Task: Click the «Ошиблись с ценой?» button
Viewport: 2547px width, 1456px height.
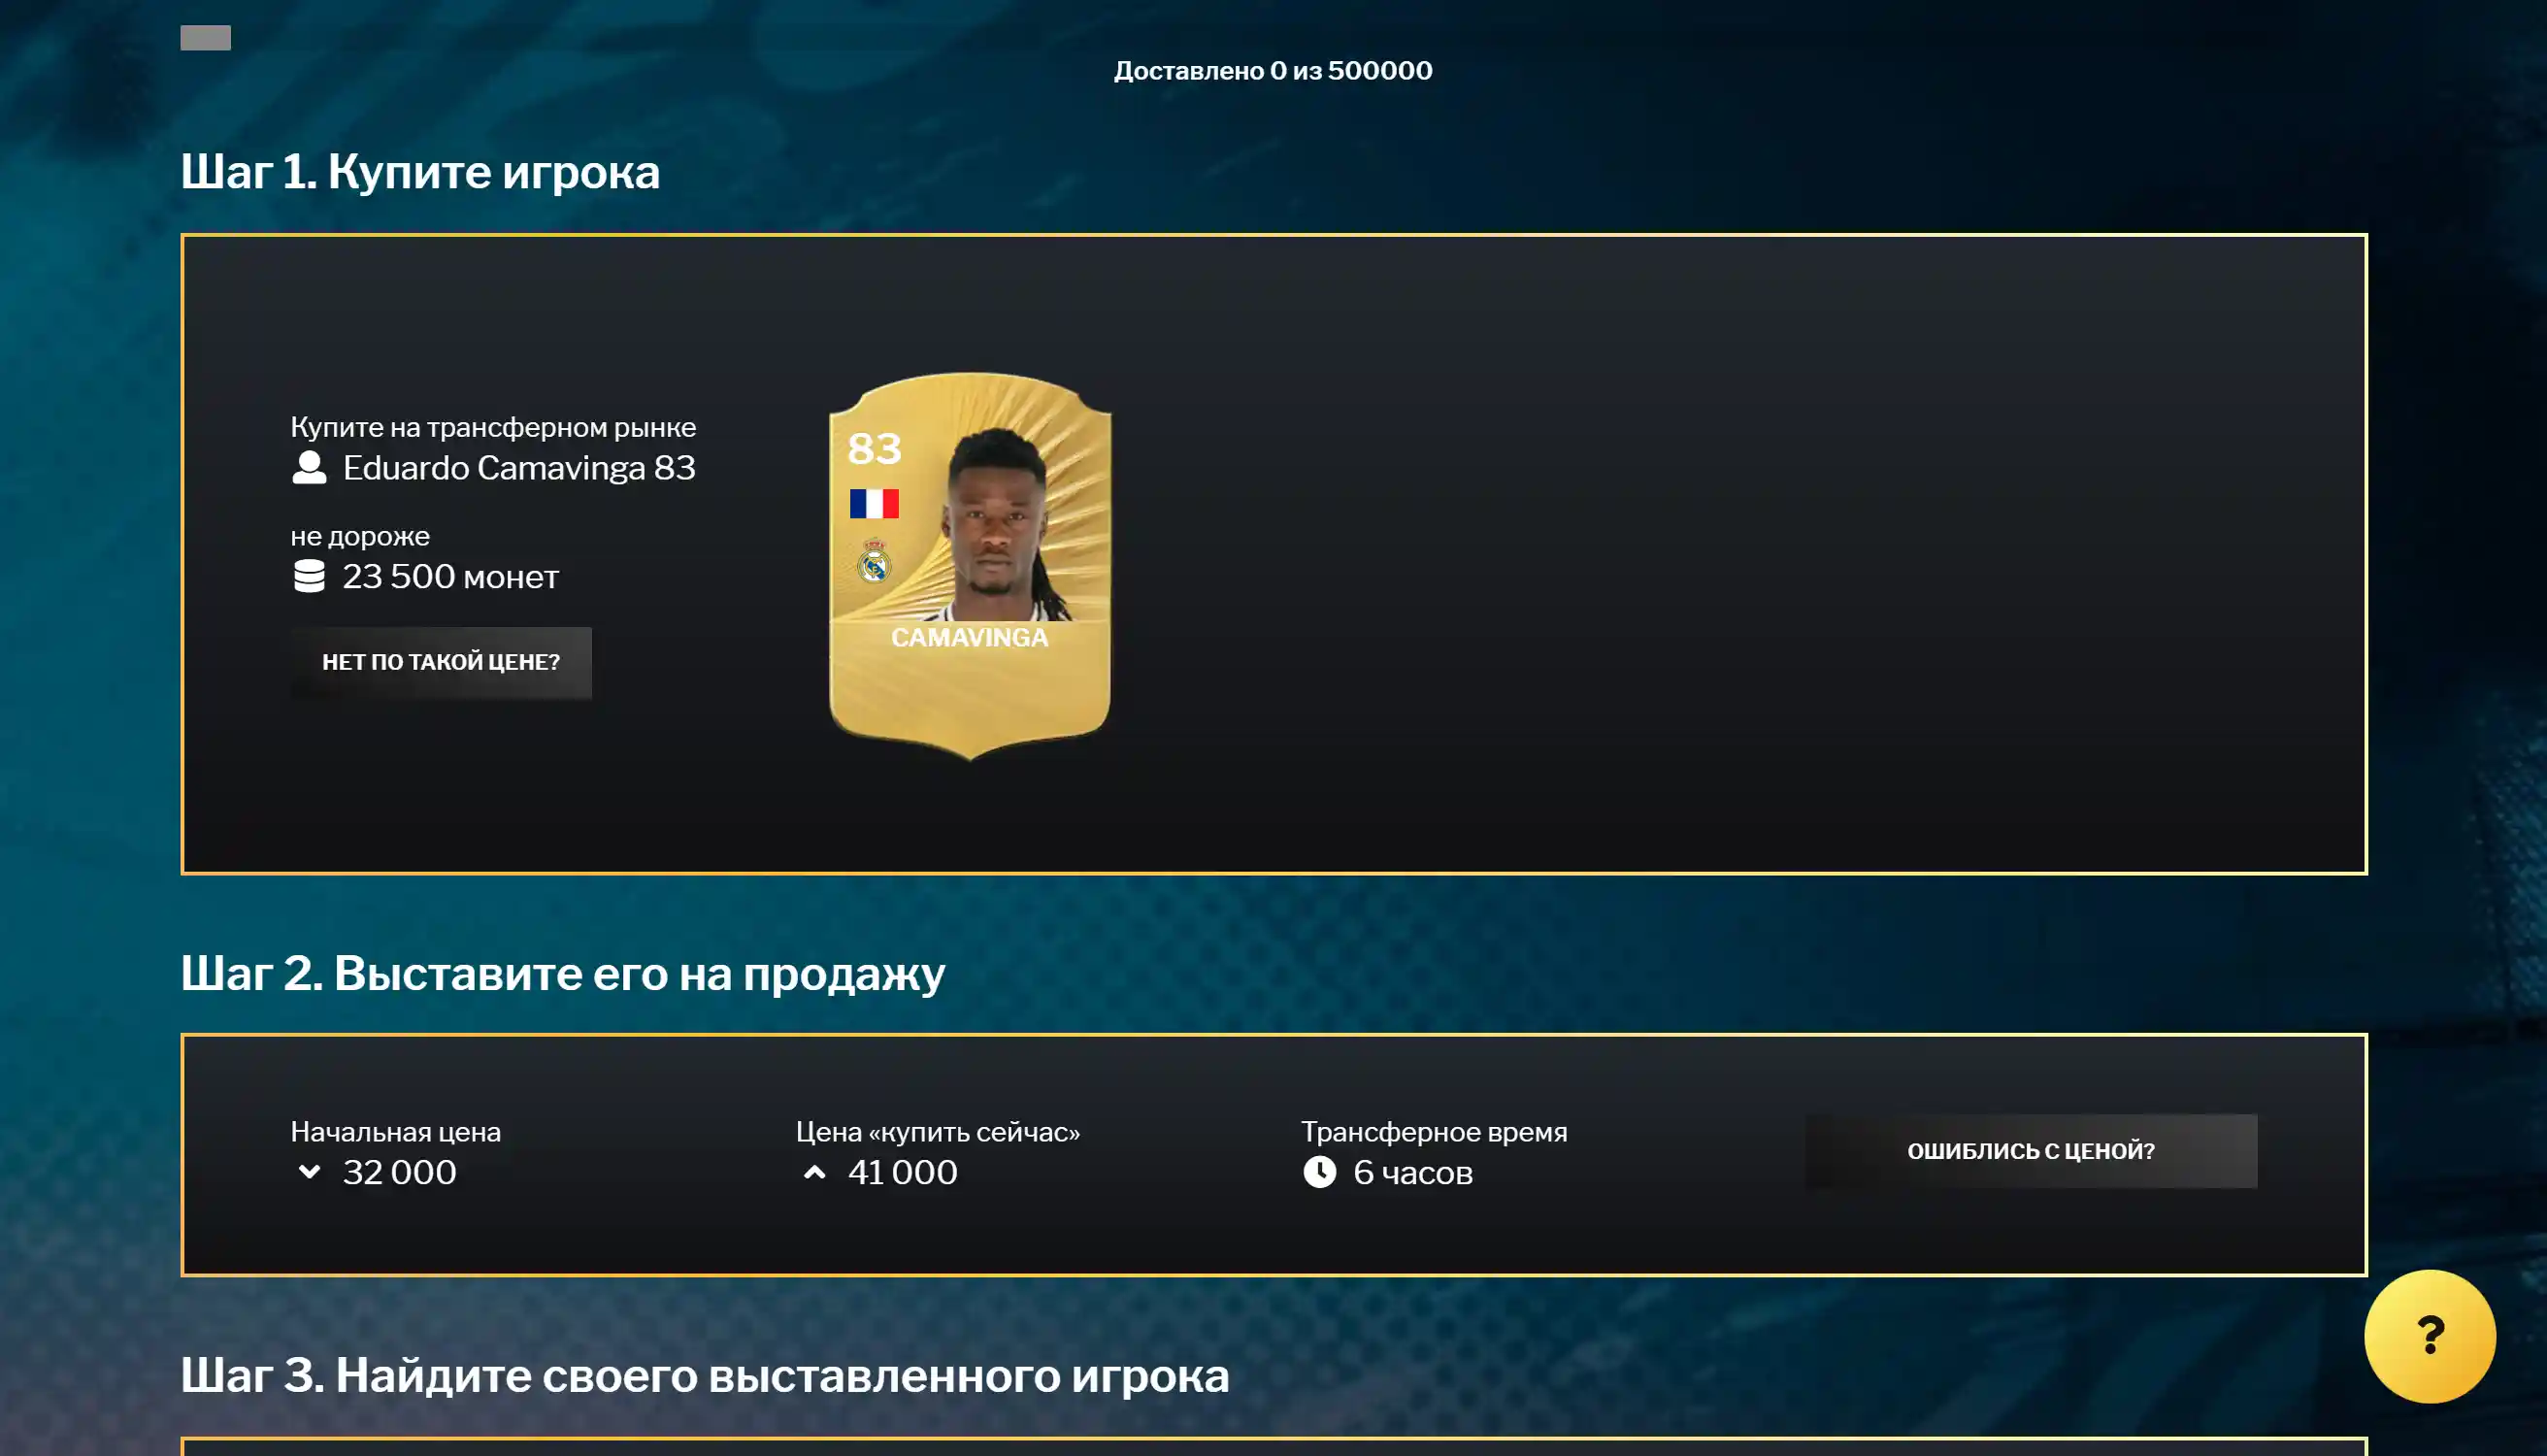Action: [2031, 1151]
